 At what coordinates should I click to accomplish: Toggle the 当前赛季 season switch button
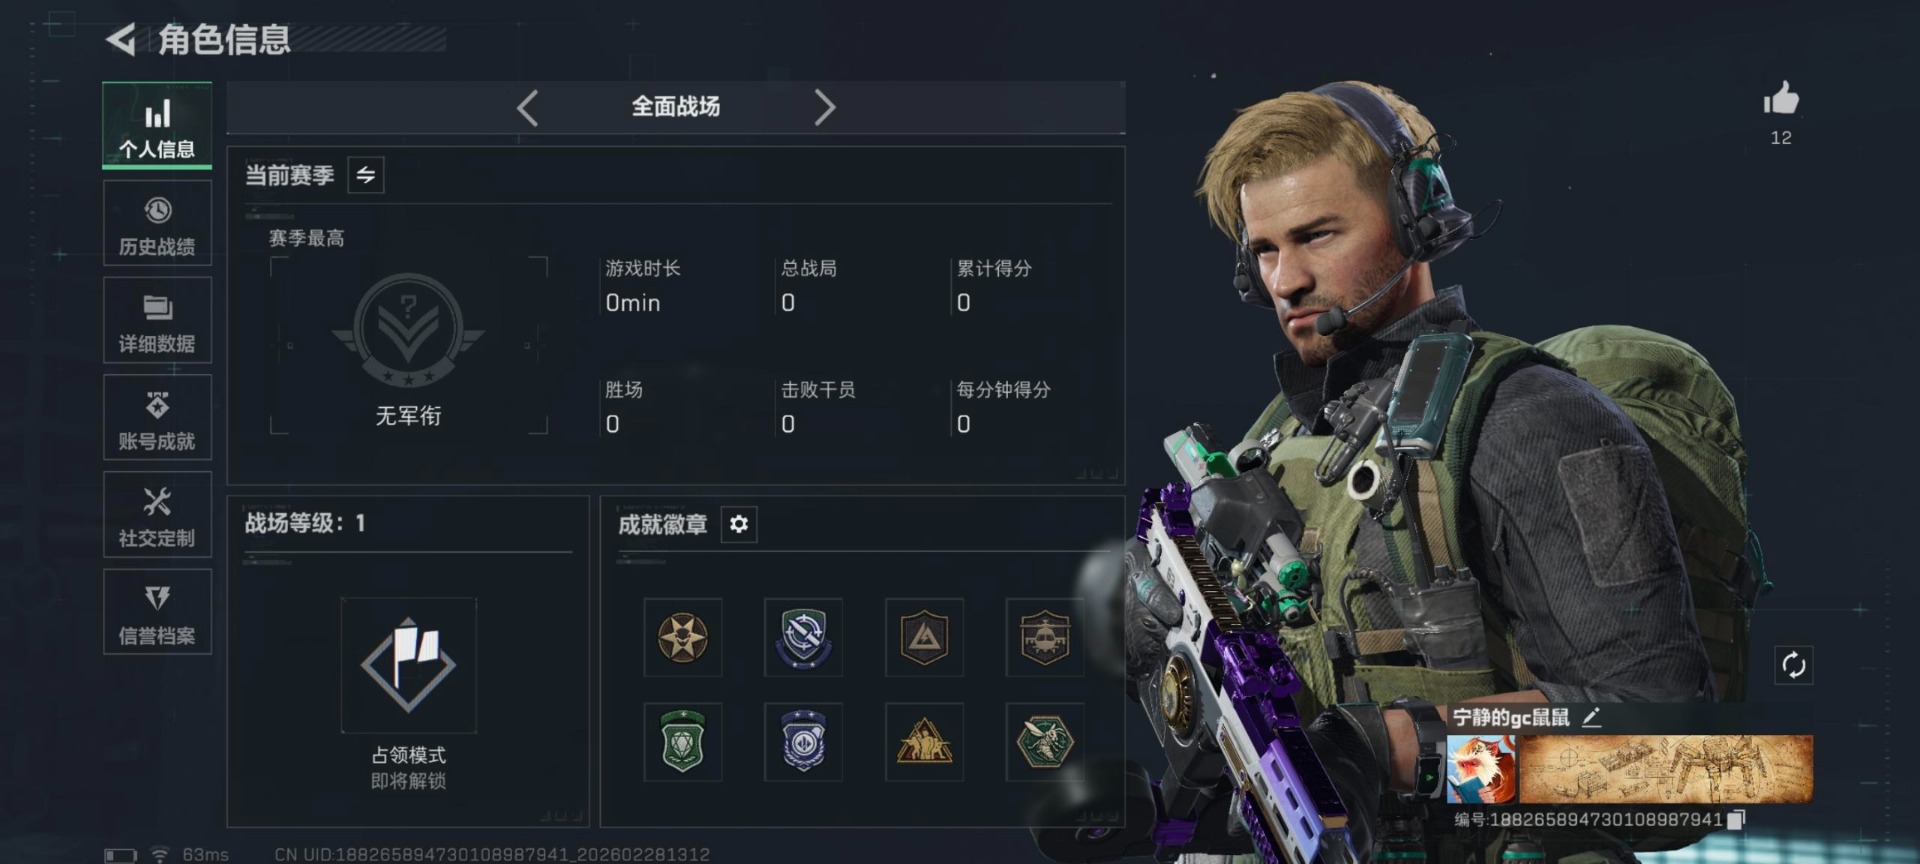coord(366,175)
